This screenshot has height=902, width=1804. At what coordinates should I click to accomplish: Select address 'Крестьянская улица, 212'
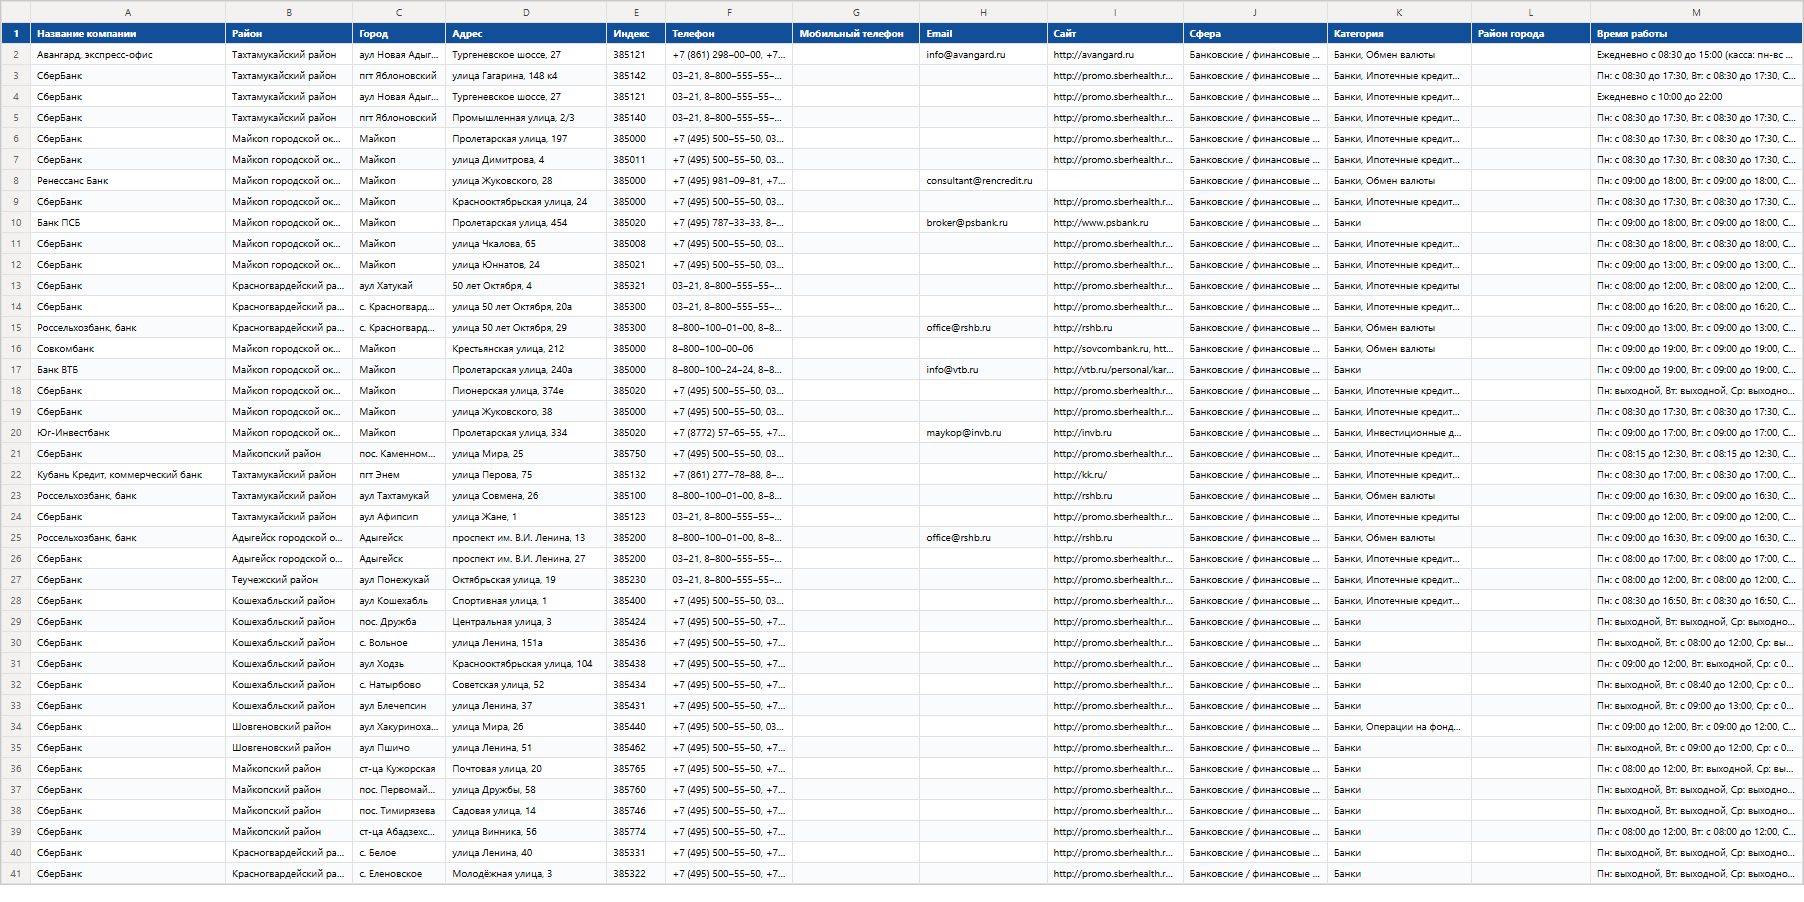click(526, 349)
